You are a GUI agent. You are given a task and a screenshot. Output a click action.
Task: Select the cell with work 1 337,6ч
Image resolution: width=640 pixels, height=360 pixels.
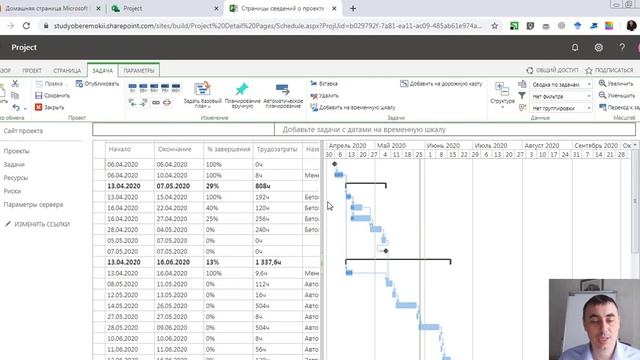278,262
